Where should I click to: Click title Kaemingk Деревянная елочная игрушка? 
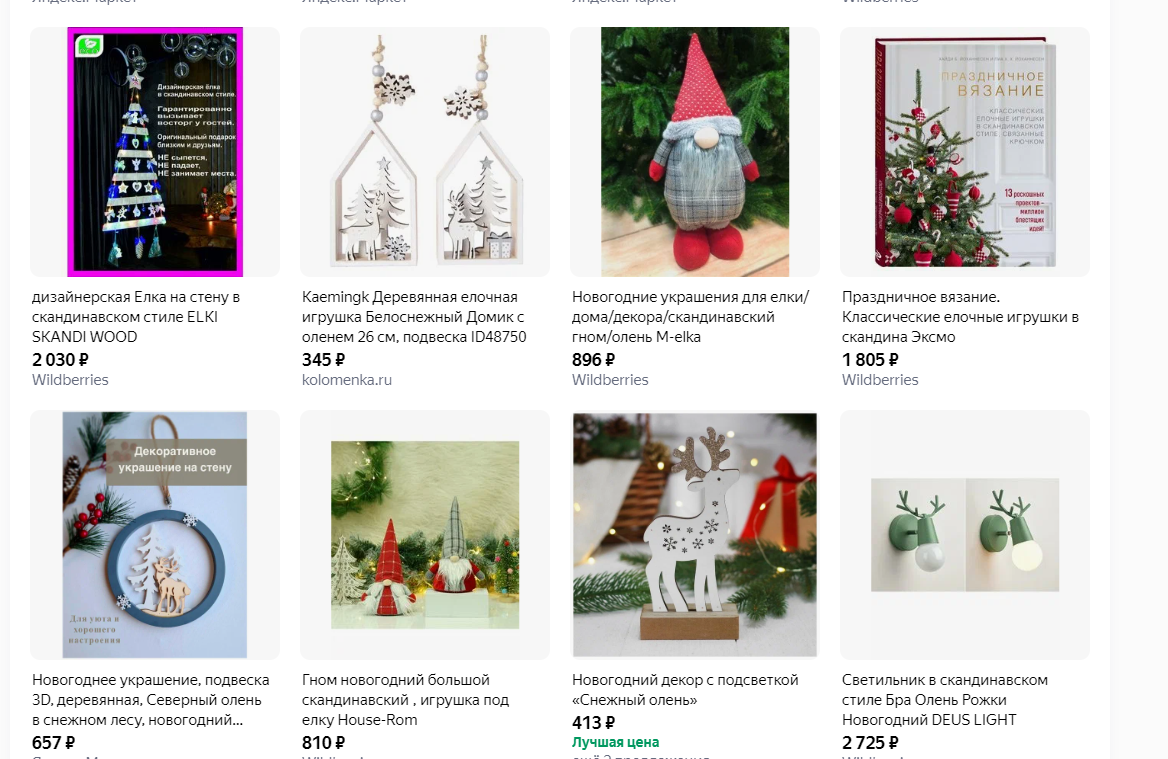(x=414, y=317)
